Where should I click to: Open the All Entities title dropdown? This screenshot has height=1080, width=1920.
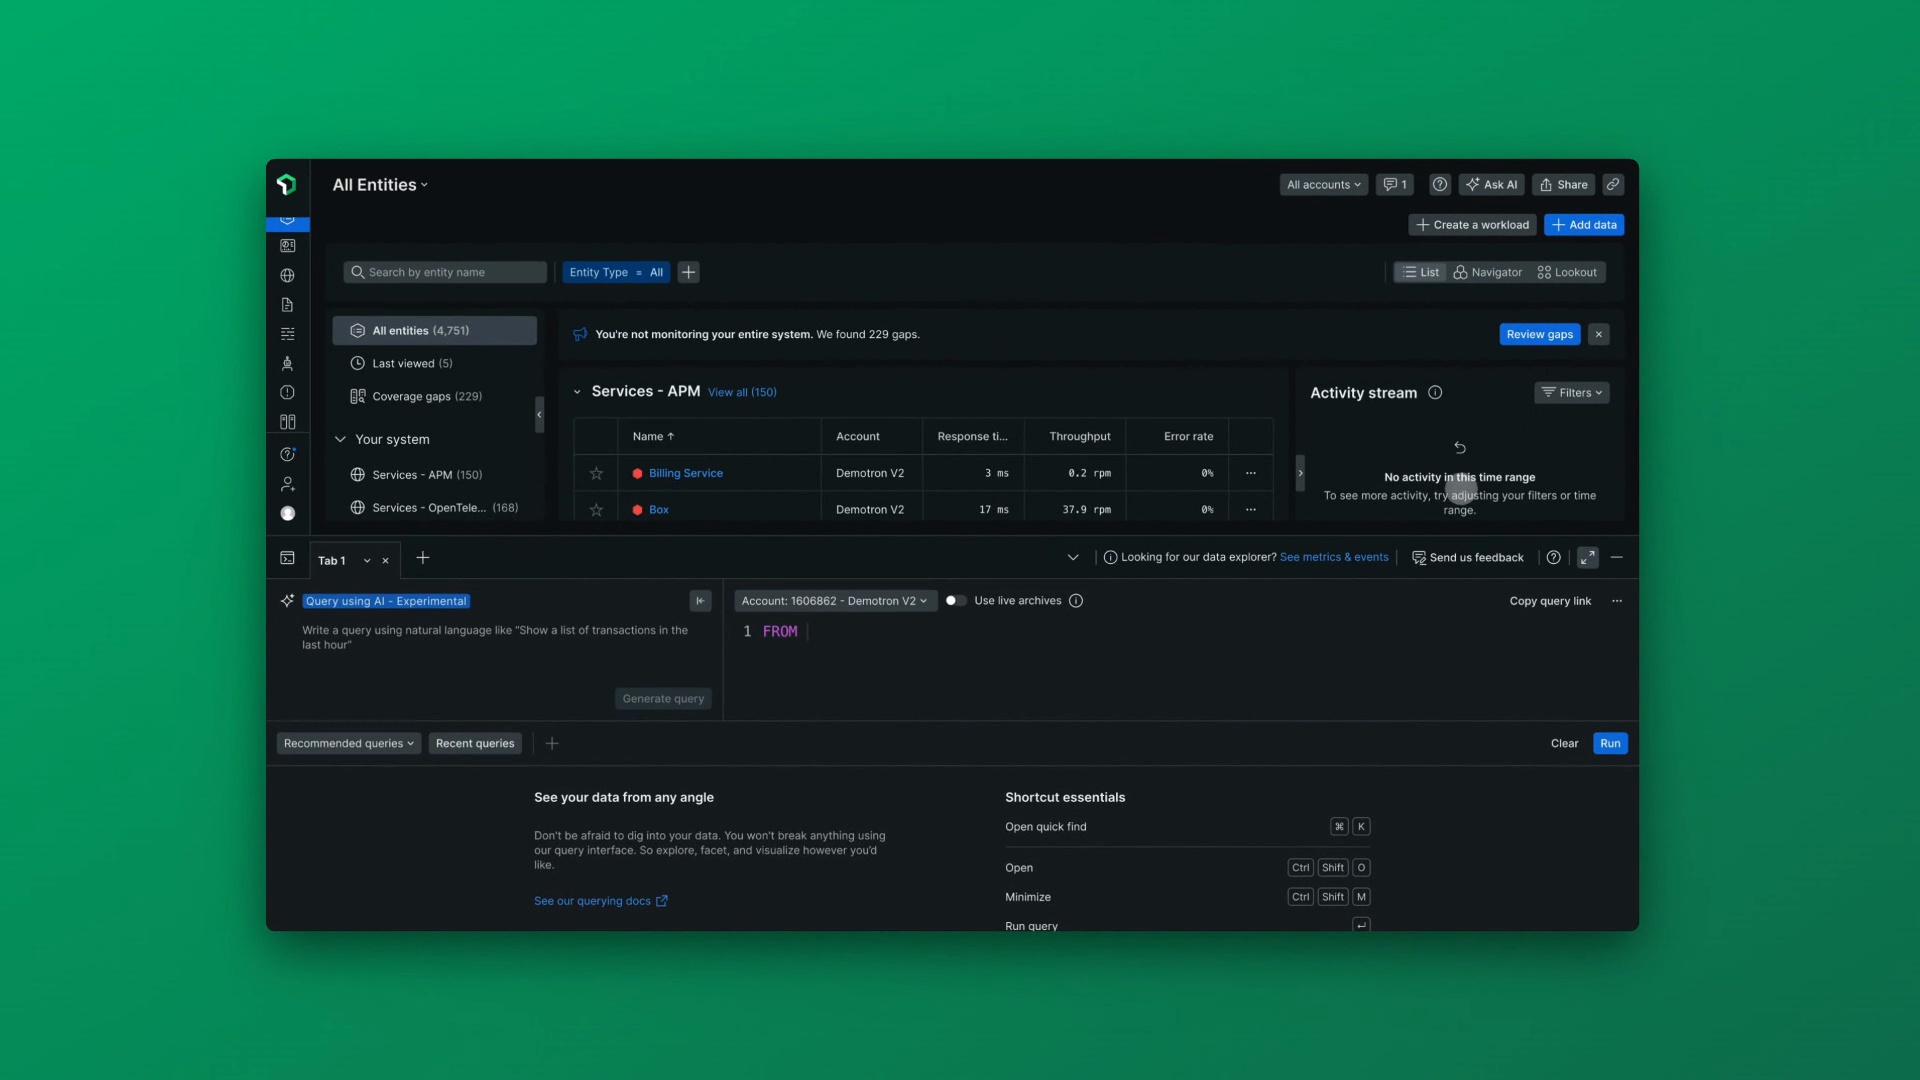coord(380,185)
